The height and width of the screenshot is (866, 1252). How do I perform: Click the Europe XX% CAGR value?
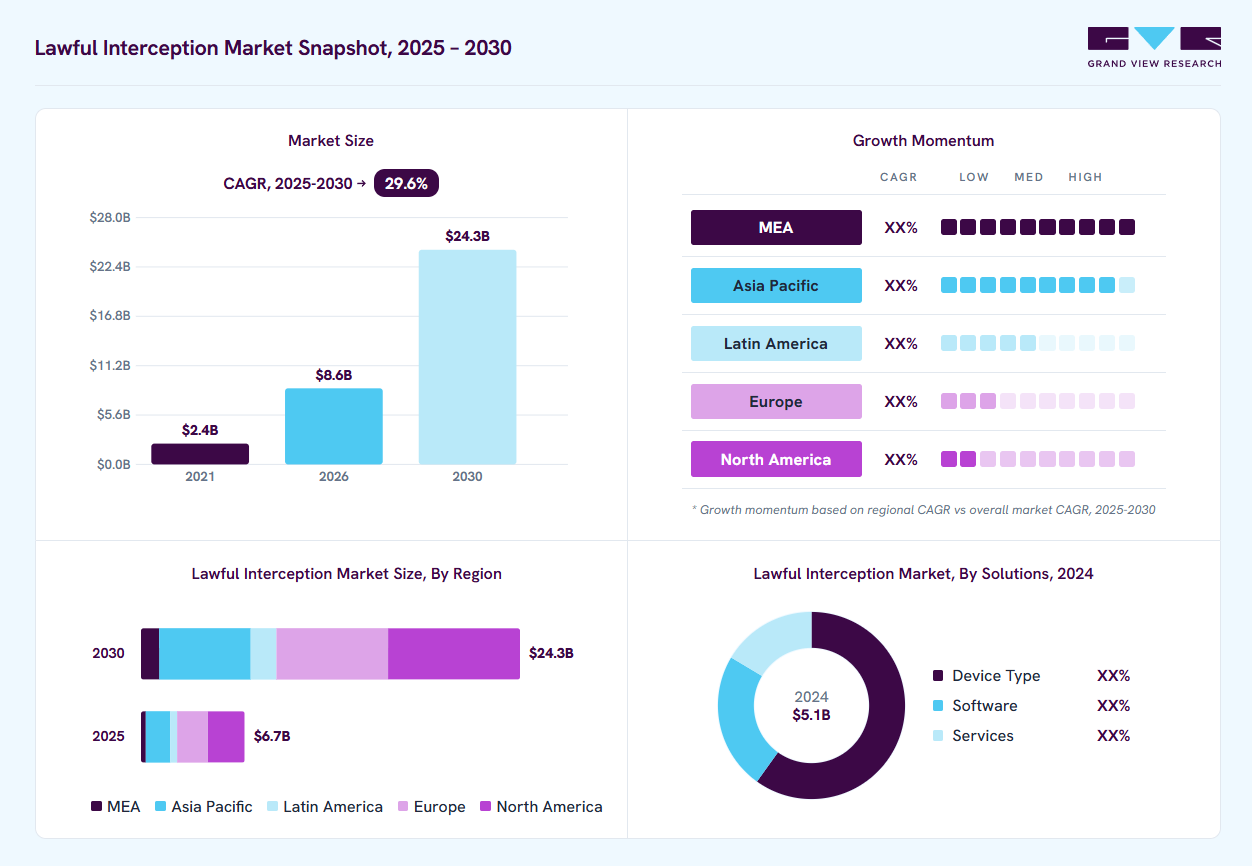(x=901, y=402)
